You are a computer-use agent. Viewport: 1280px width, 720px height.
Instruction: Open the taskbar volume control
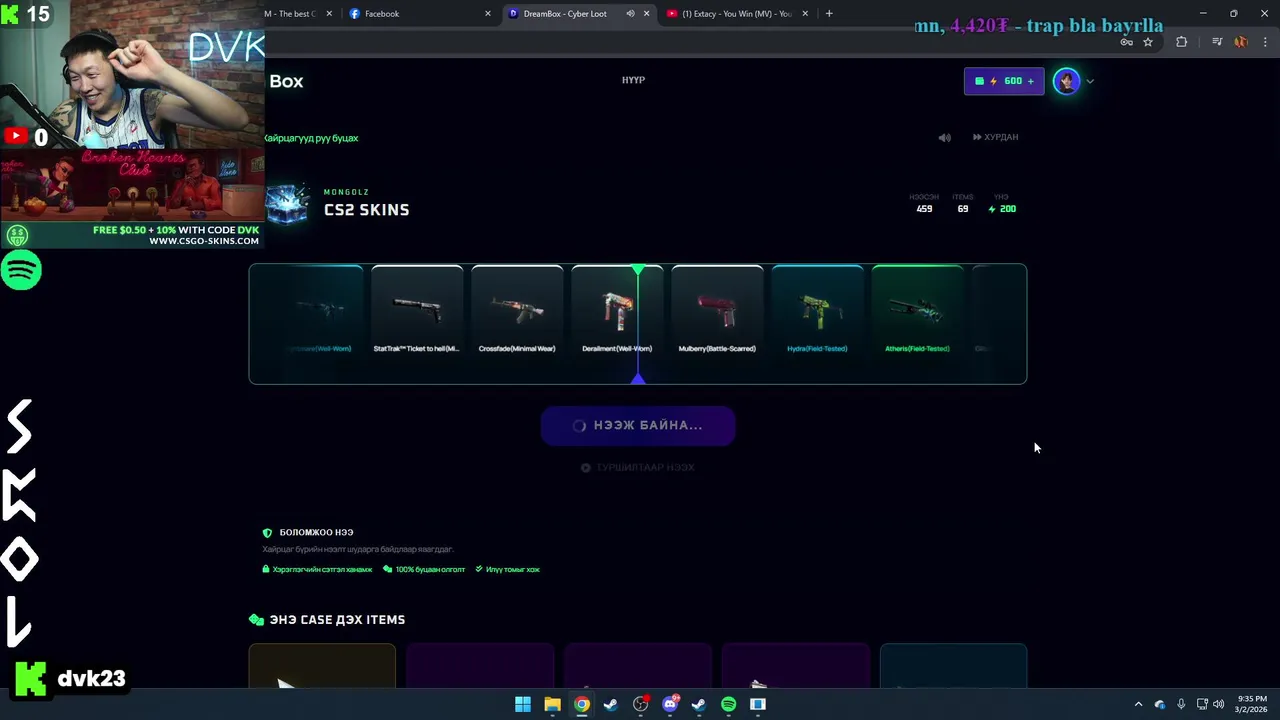1218,704
